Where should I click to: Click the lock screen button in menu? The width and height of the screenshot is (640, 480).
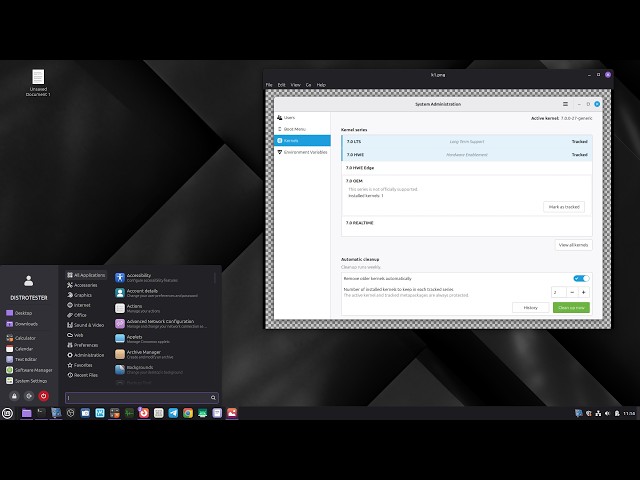coord(14,396)
